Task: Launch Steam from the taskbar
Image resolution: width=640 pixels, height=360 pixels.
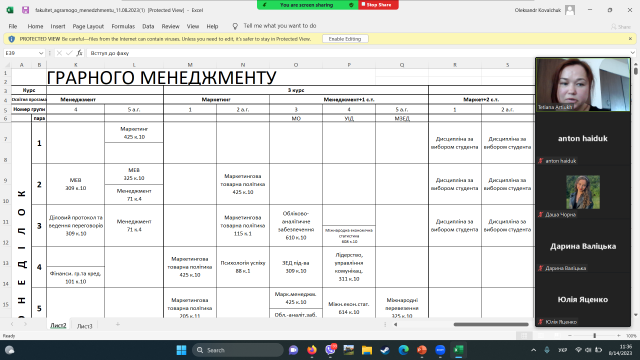Action: [385, 350]
